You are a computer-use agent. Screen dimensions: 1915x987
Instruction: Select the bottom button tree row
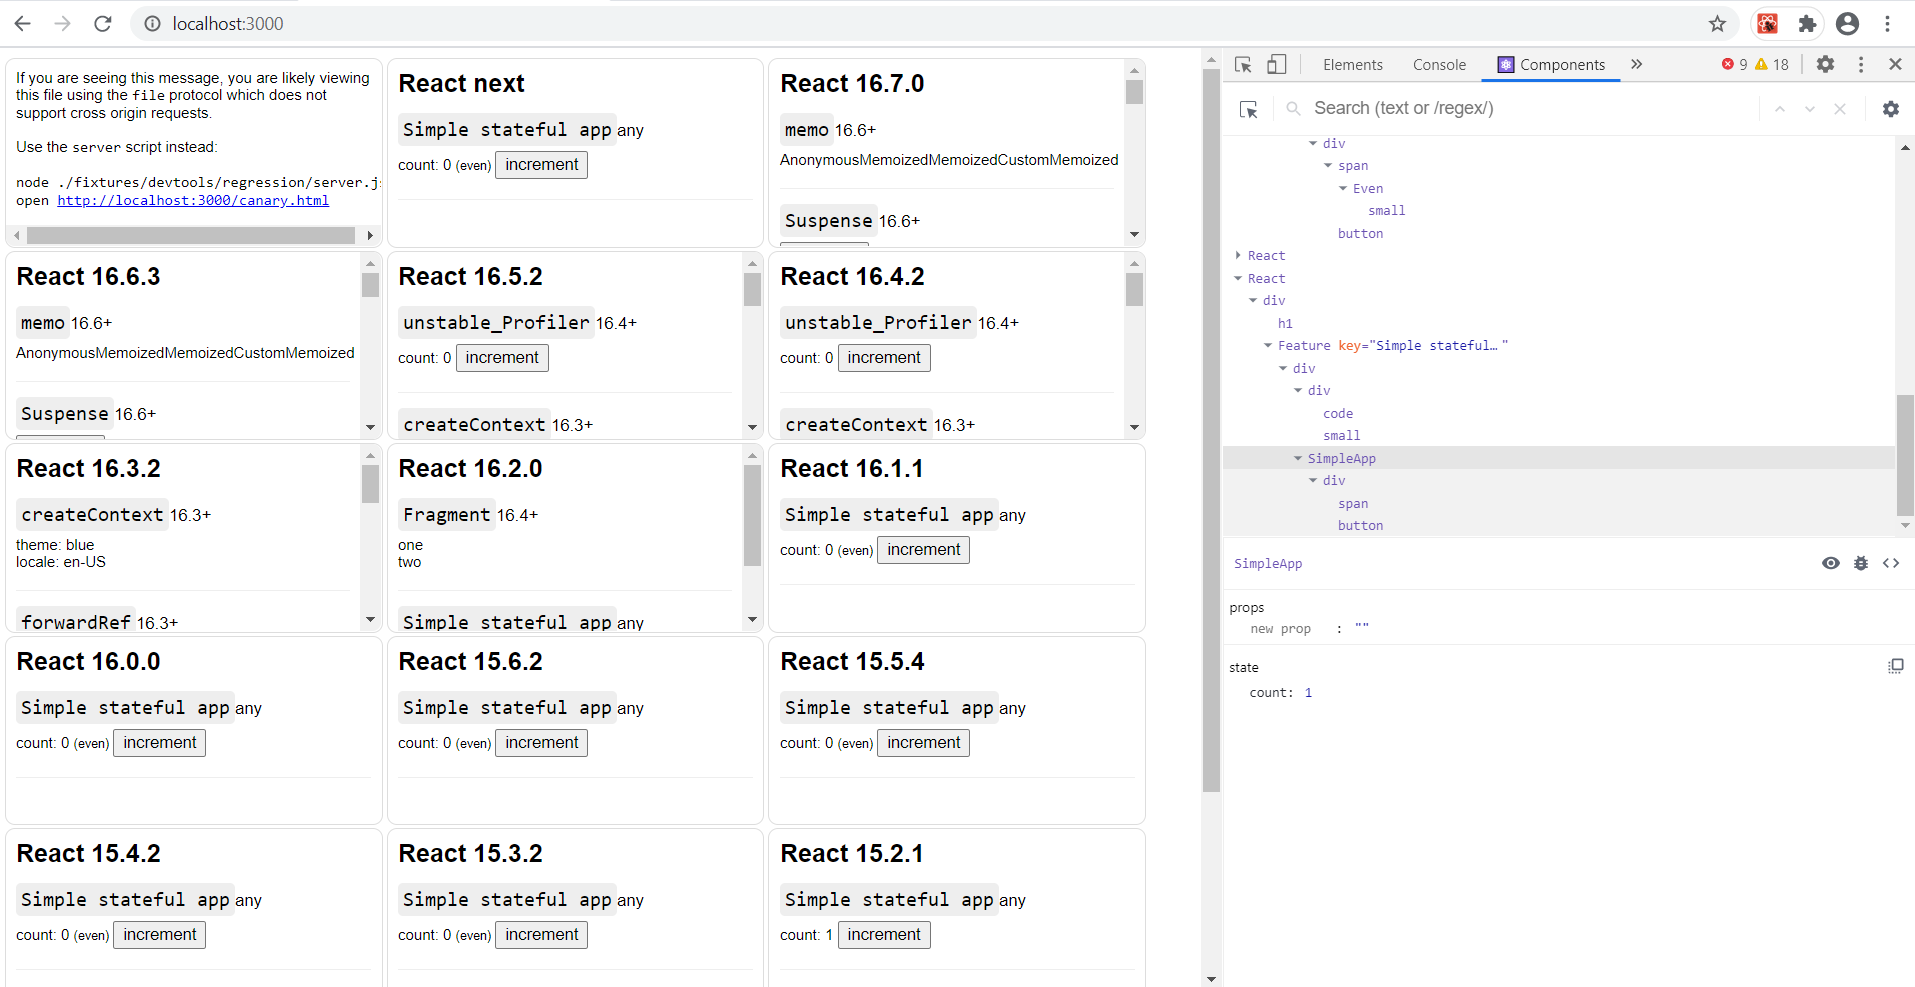click(x=1559, y=525)
